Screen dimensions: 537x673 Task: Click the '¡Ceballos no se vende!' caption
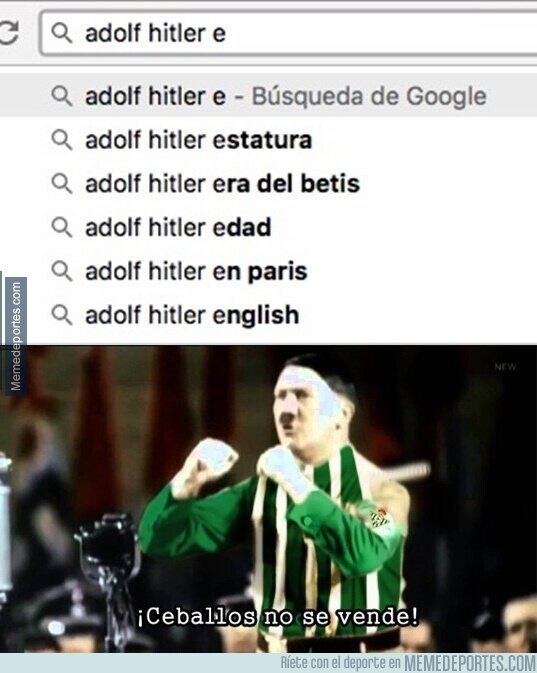(278, 616)
